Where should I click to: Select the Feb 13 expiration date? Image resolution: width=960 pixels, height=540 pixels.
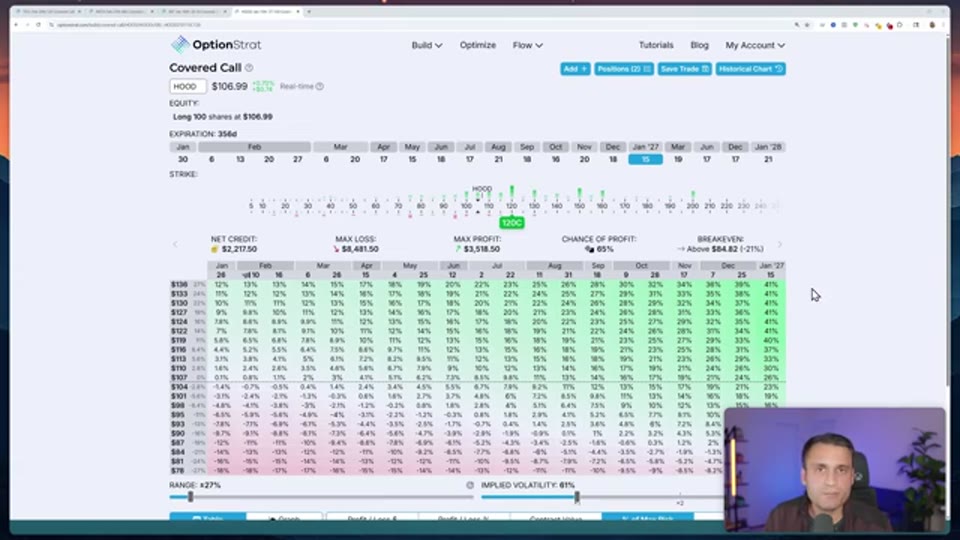click(x=240, y=159)
